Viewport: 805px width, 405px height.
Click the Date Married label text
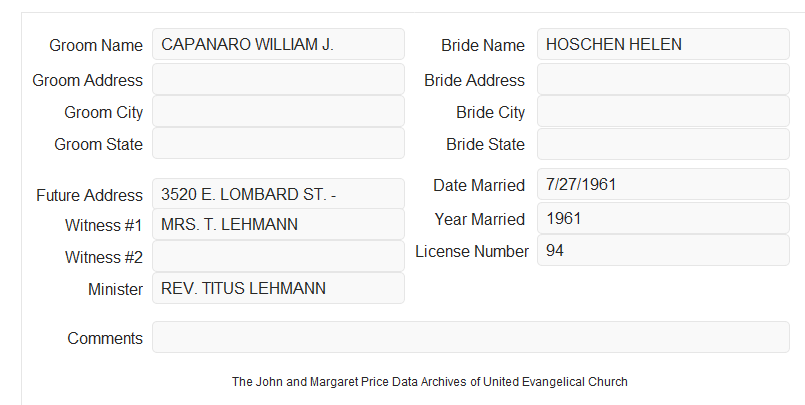pos(479,185)
